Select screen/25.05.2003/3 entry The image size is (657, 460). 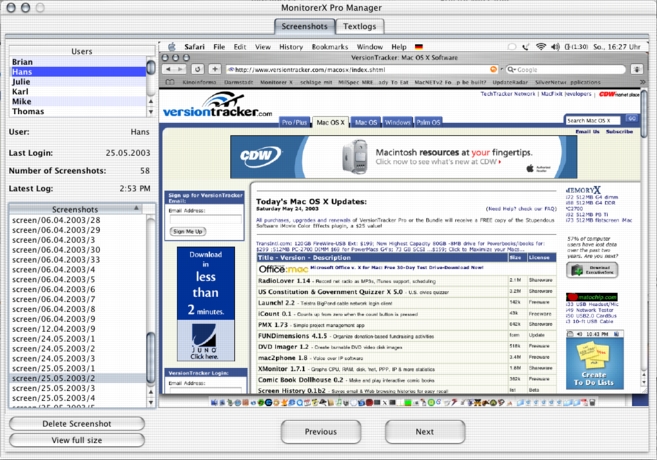[78, 388]
